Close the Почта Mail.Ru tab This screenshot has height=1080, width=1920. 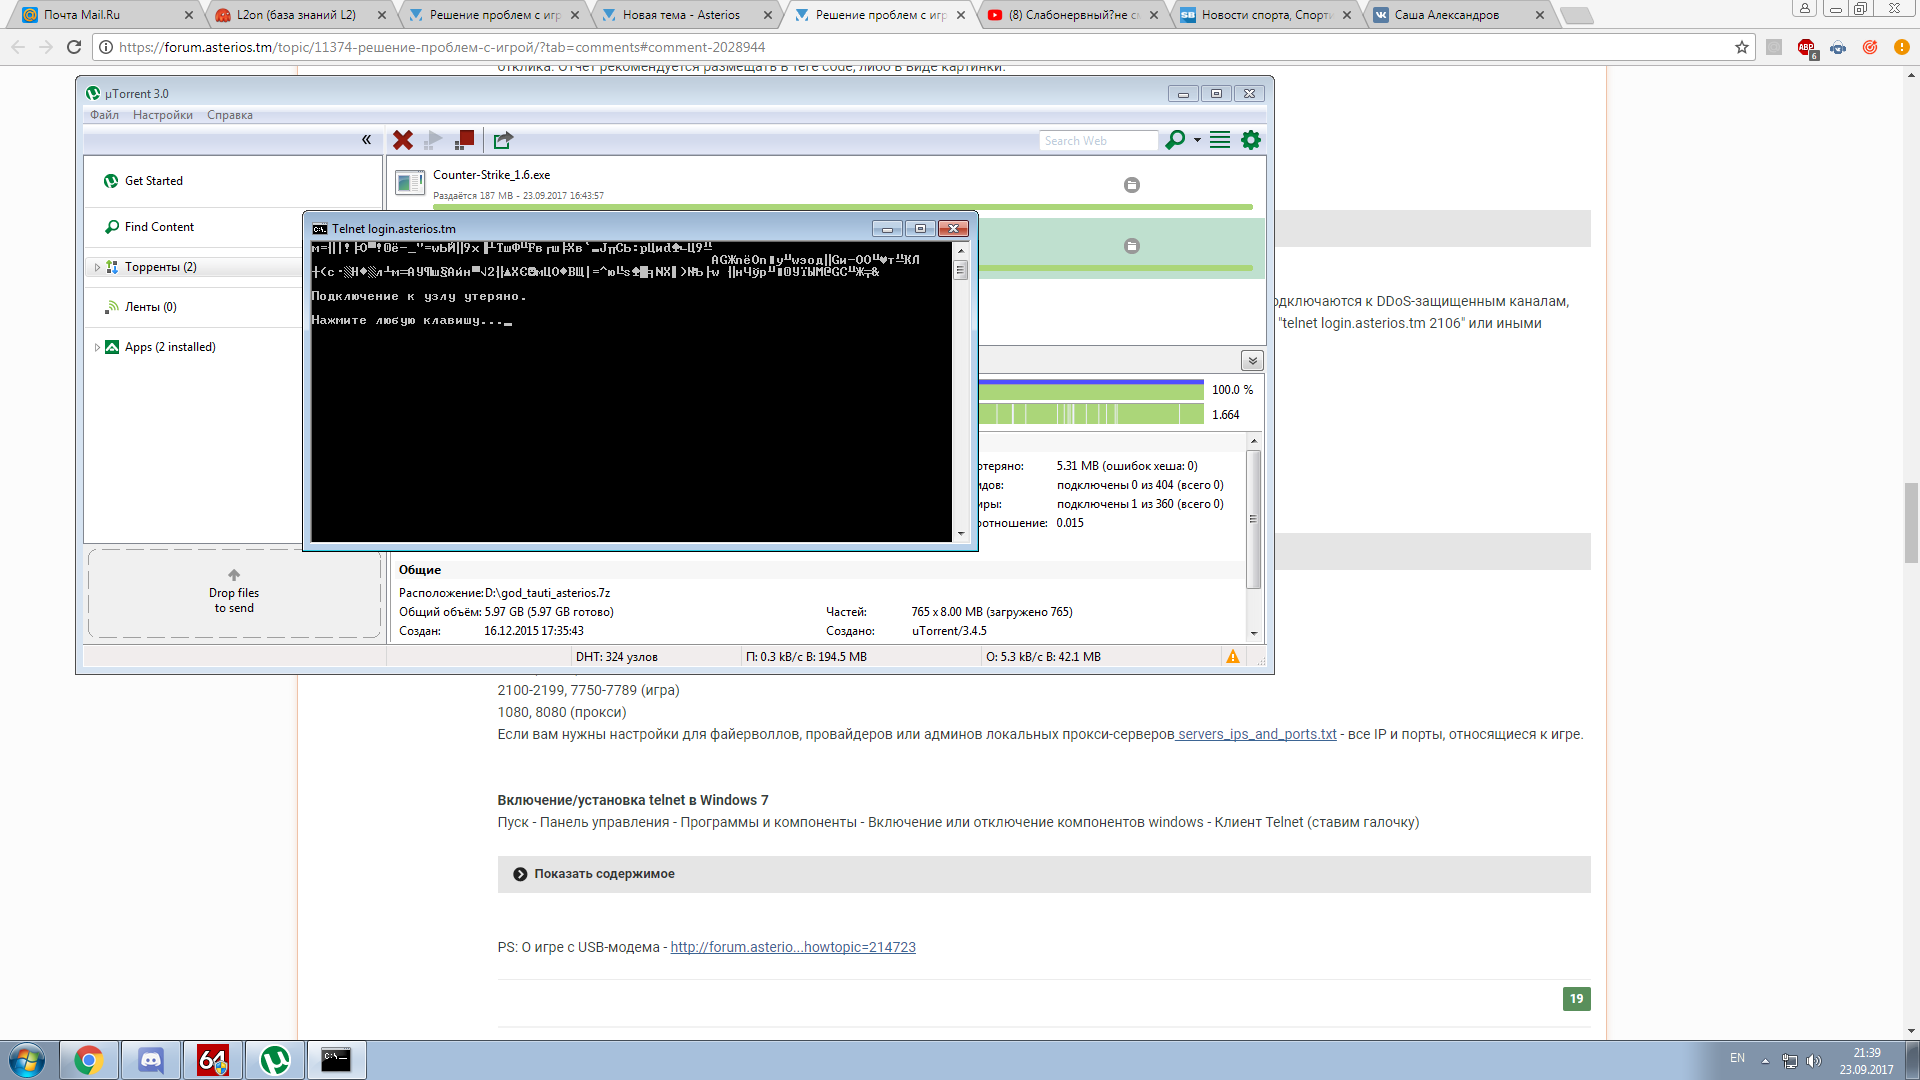[188, 15]
